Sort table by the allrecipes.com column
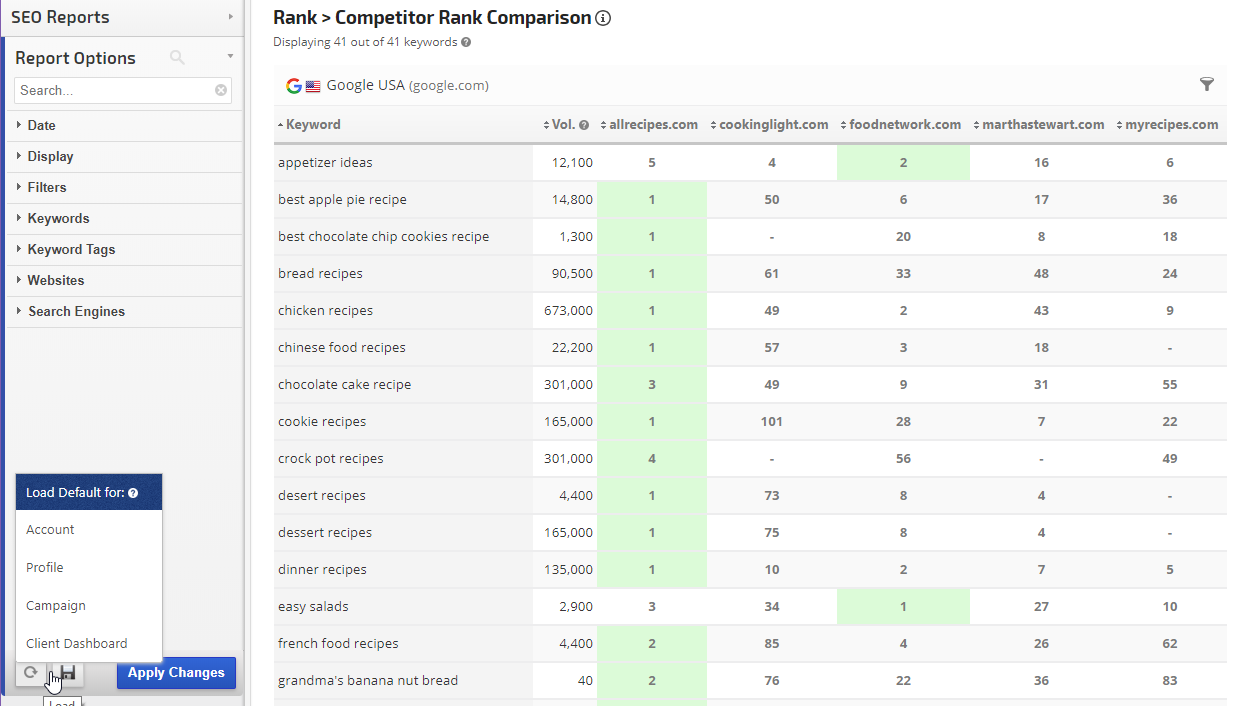The height and width of the screenshot is (706, 1235). (x=652, y=125)
